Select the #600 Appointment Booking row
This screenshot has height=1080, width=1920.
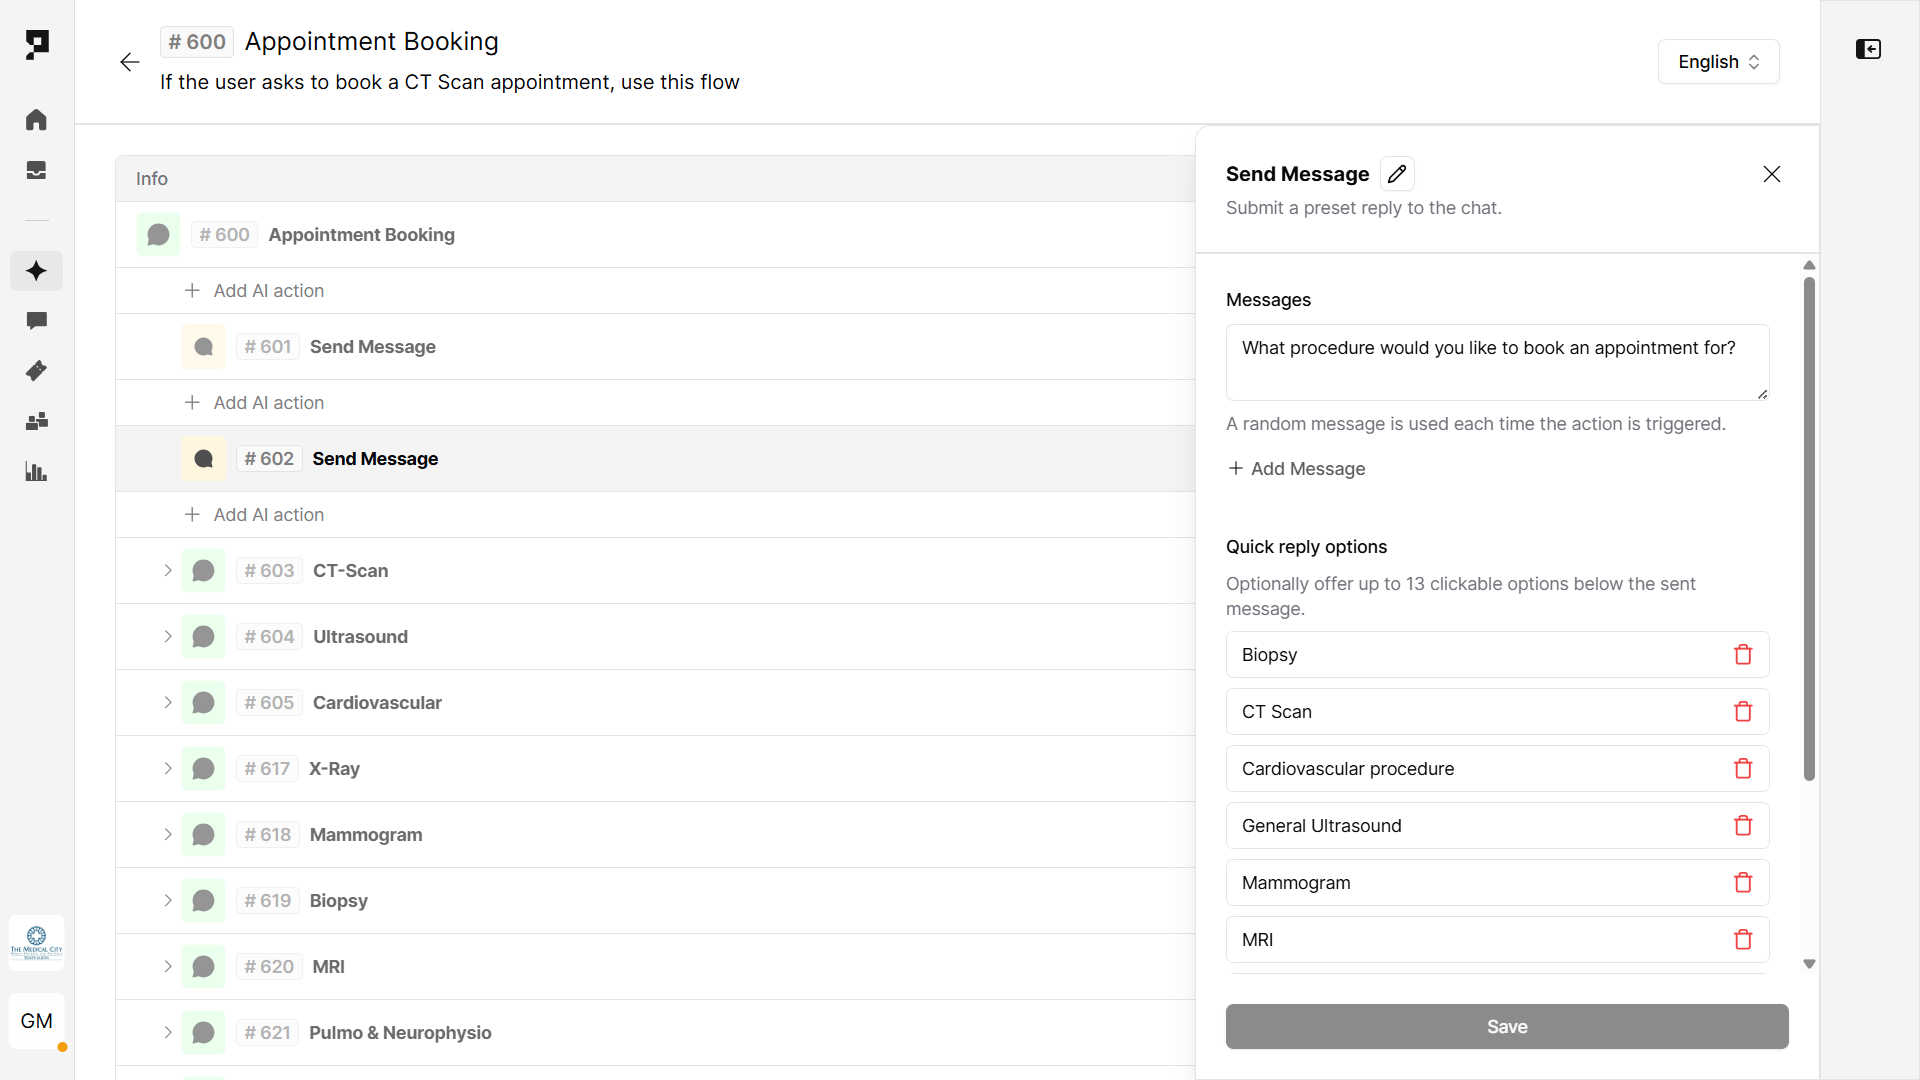(361, 235)
